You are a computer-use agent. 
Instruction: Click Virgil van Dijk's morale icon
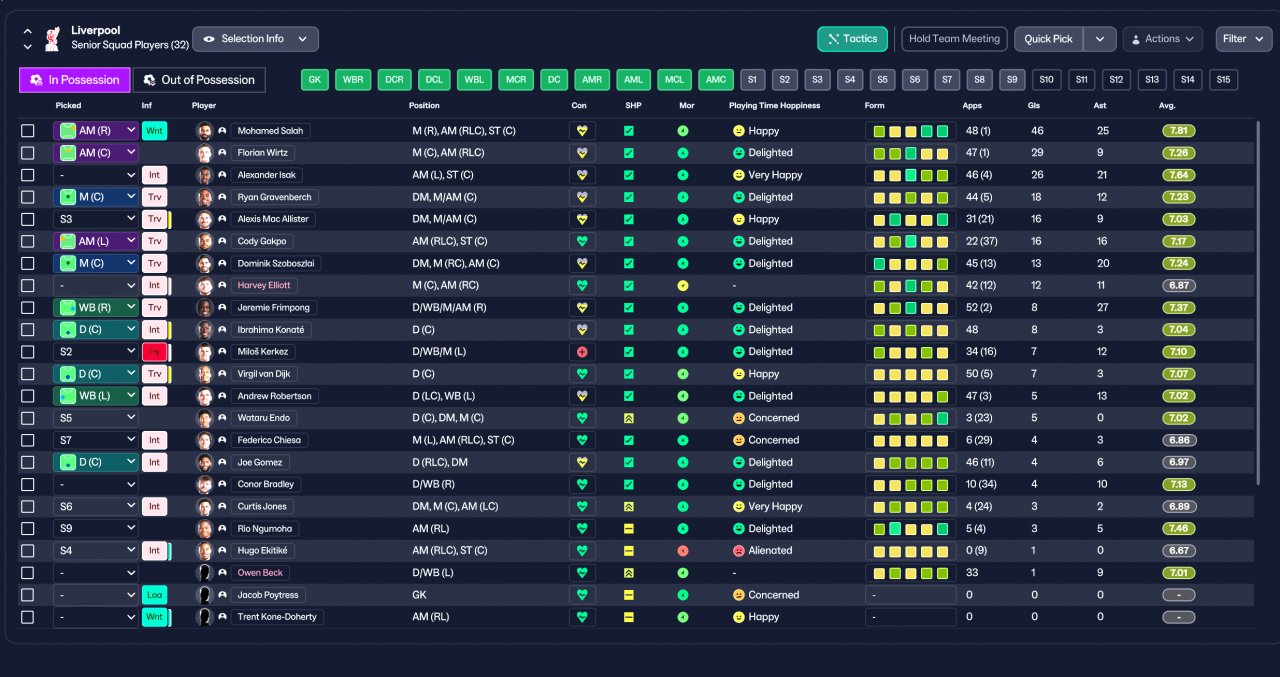(683, 374)
